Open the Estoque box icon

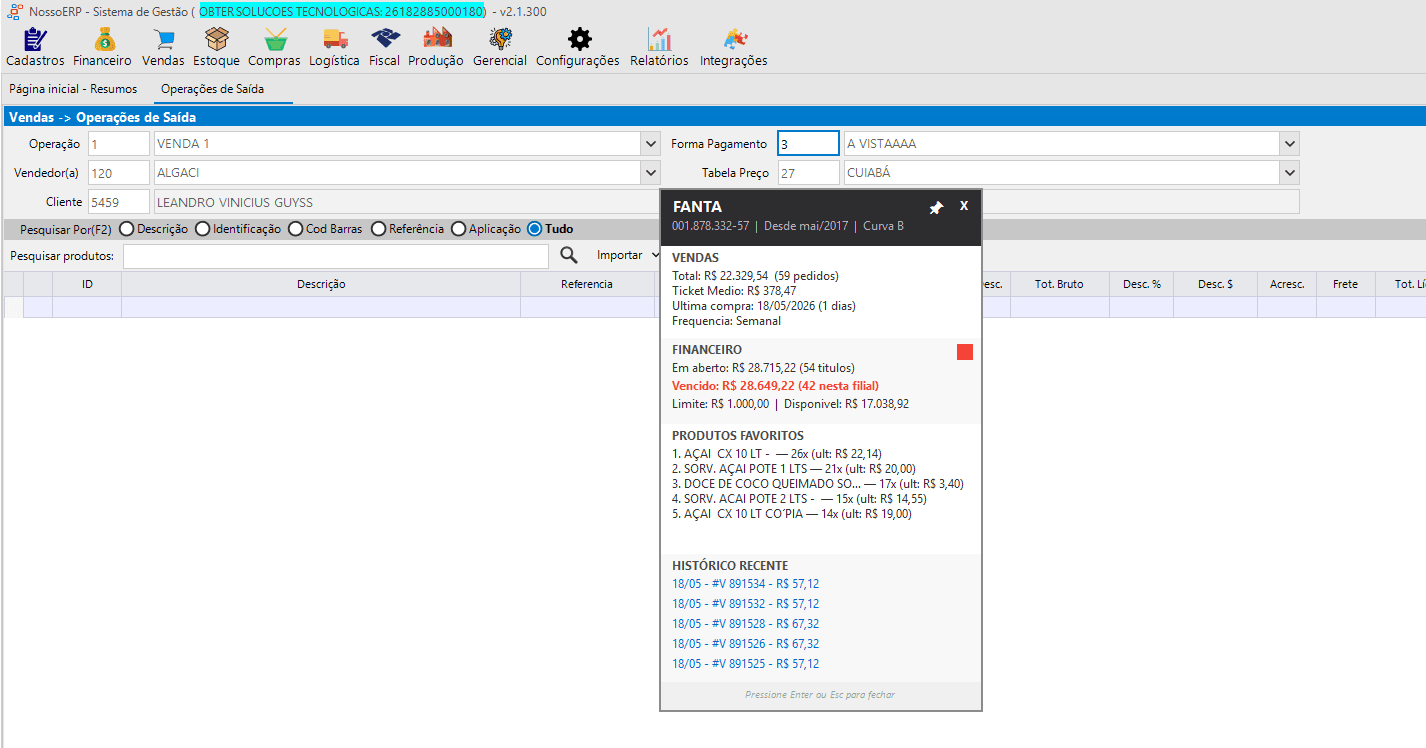point(216,39)
